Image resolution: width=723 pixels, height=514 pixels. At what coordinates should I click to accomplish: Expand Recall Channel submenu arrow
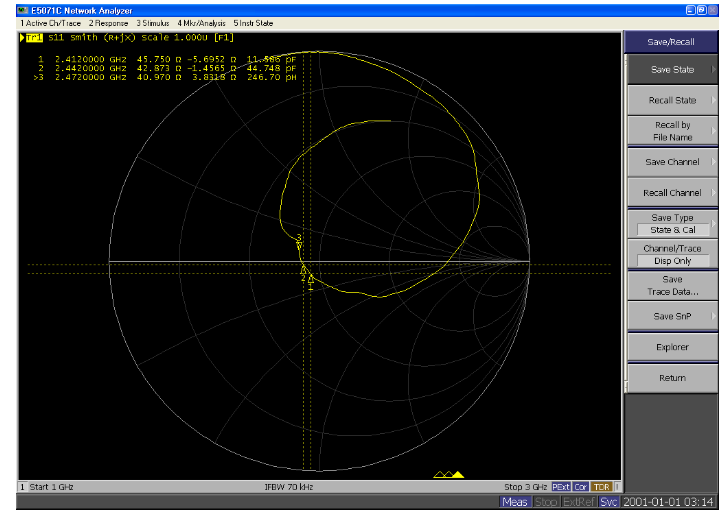point(713,193)
